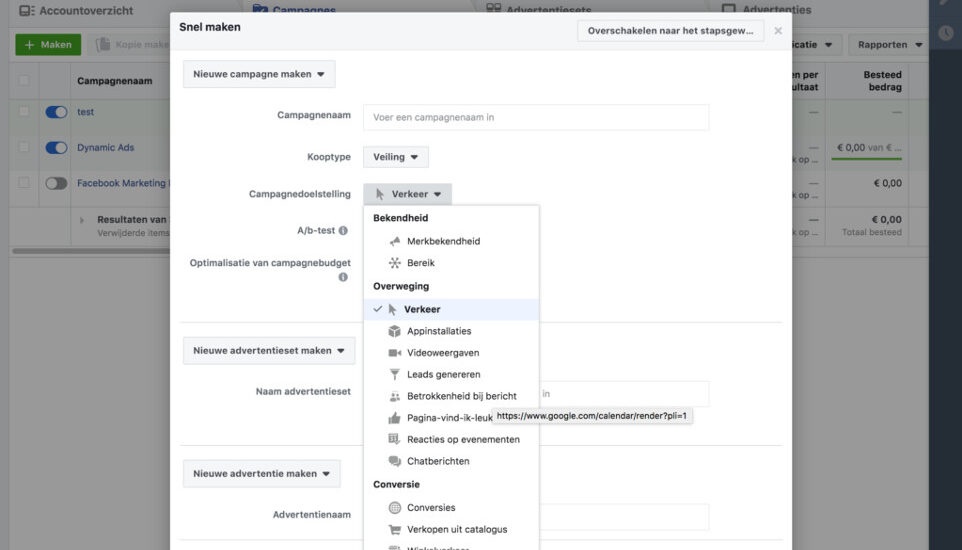Screen dimensions: 962x550
Task: Click the Accountoverzicht tab
Action: pyautogui.click(x=77, y=10)
